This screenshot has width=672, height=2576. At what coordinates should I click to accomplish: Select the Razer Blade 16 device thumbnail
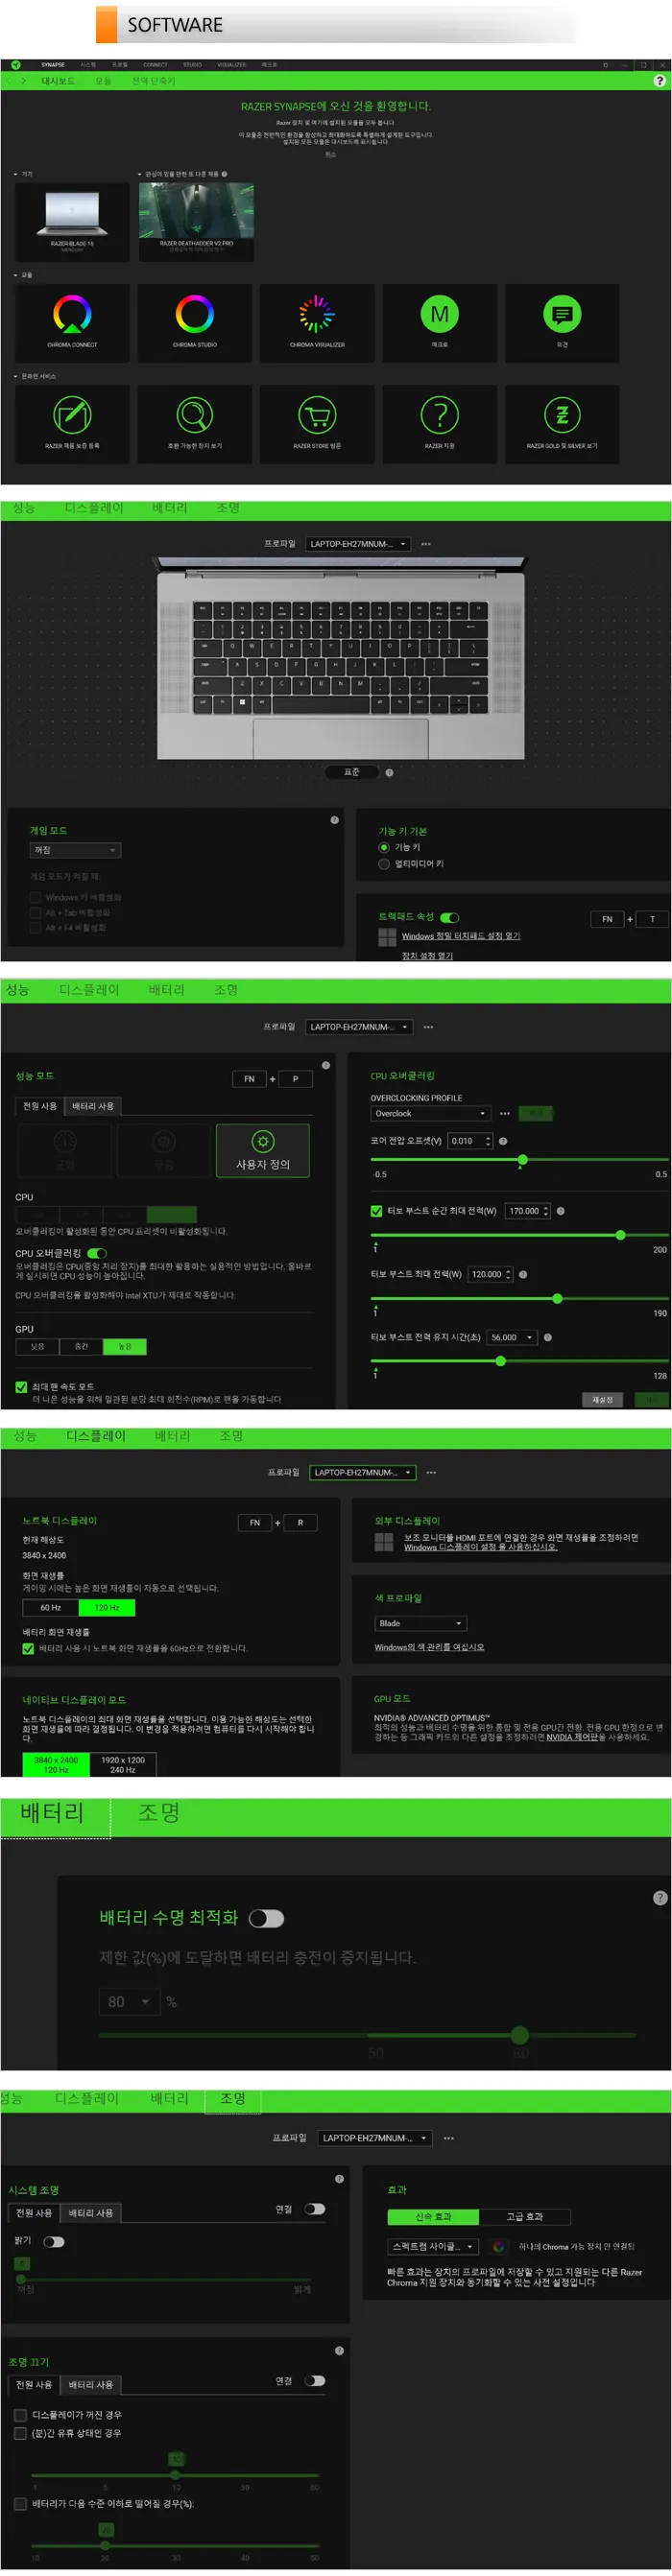tap(72, 222)
